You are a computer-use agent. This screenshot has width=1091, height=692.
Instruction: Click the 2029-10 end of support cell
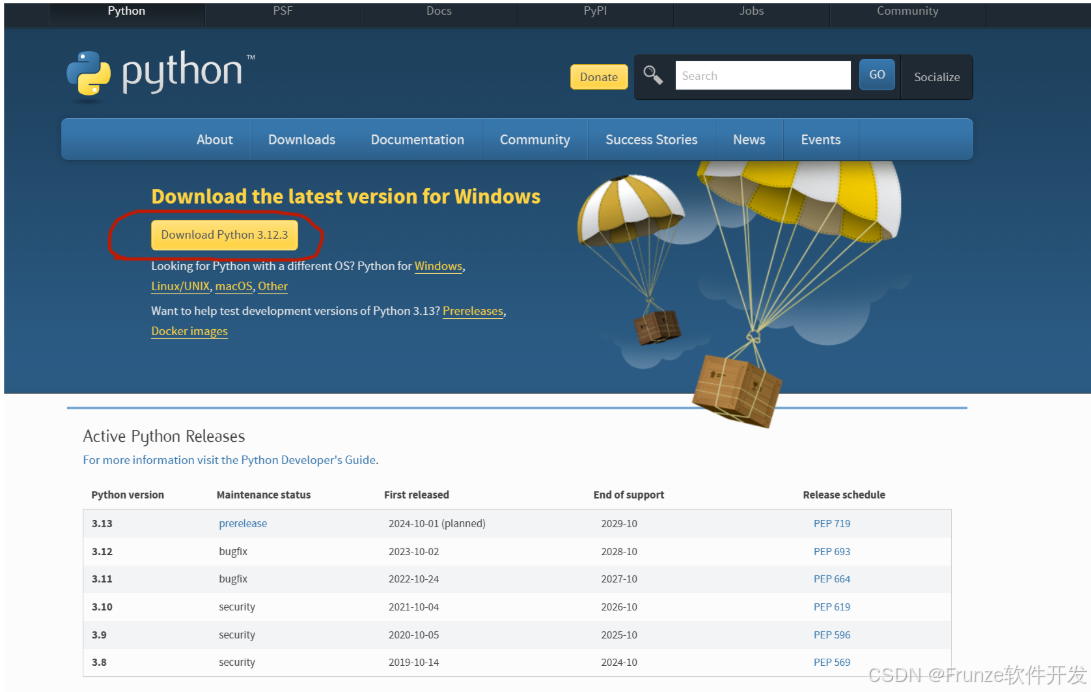pos(619,524)
